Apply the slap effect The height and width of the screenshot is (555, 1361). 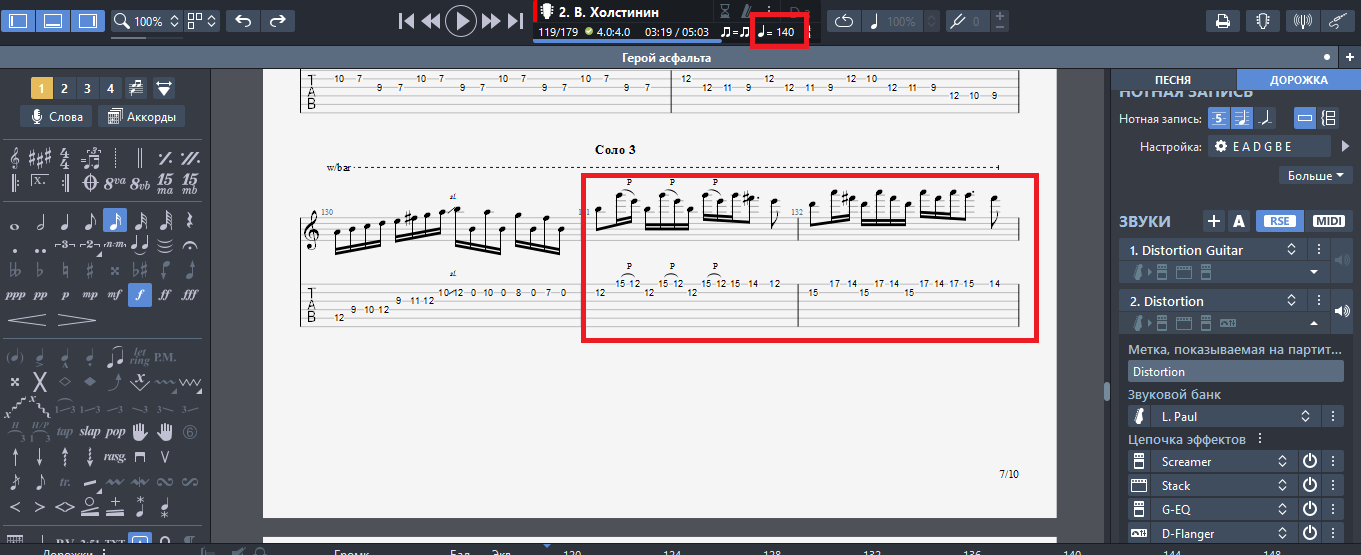[x=91, y=432]
